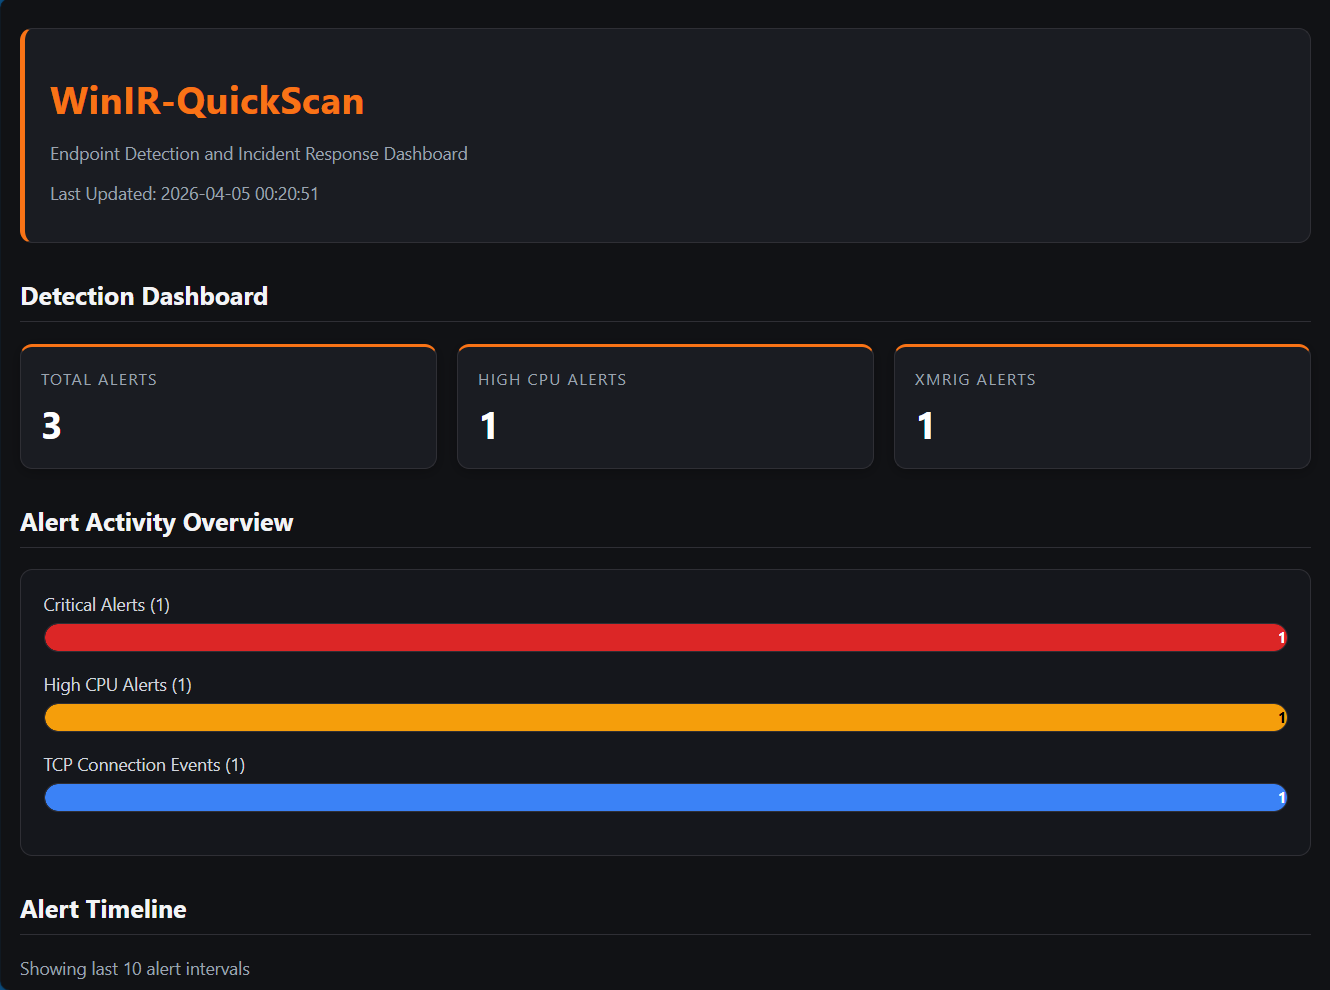Select the TOTAL ALERTS card label
Viewport: 1330px width, 990px height.
point(99,380)
